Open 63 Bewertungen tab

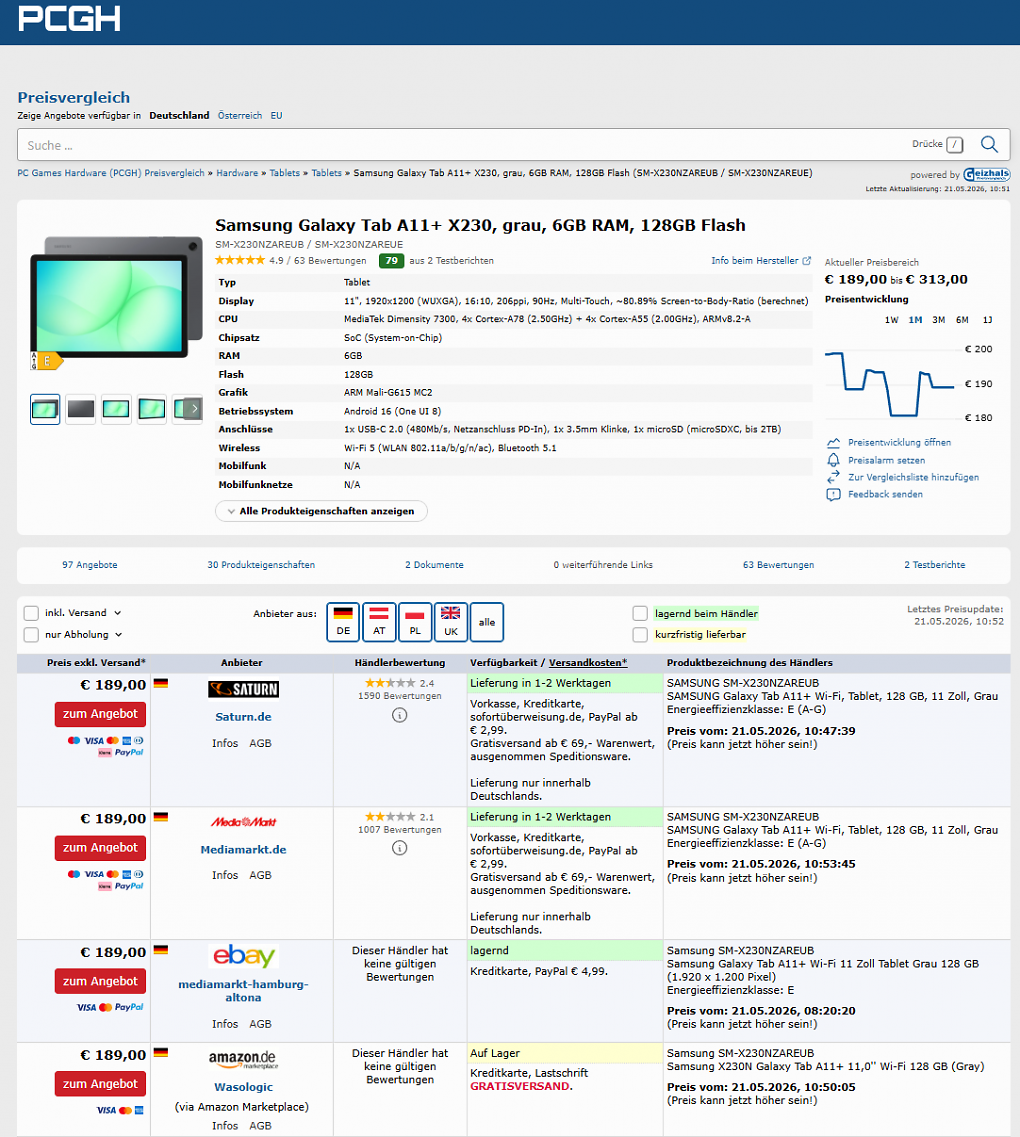779,565
